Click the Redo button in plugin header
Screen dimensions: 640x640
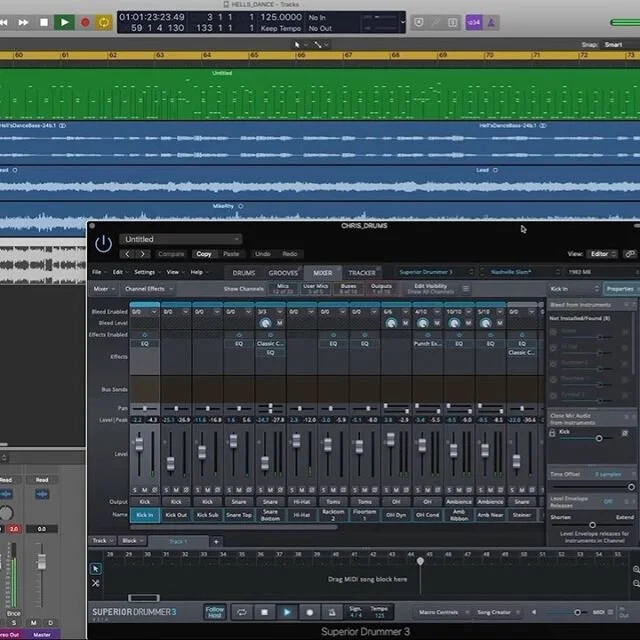290,254
